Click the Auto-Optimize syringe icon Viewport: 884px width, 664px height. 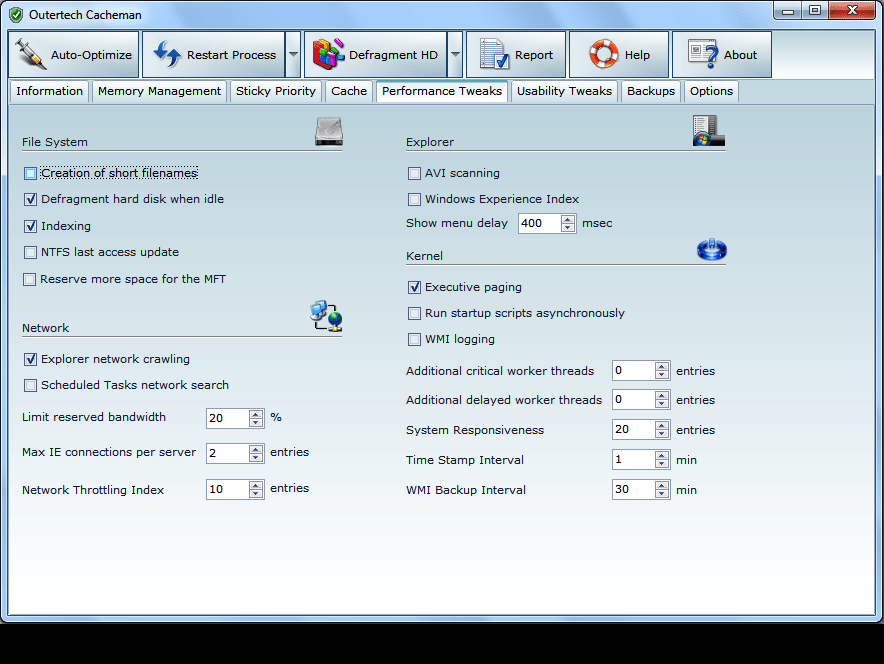coord(30,55)
